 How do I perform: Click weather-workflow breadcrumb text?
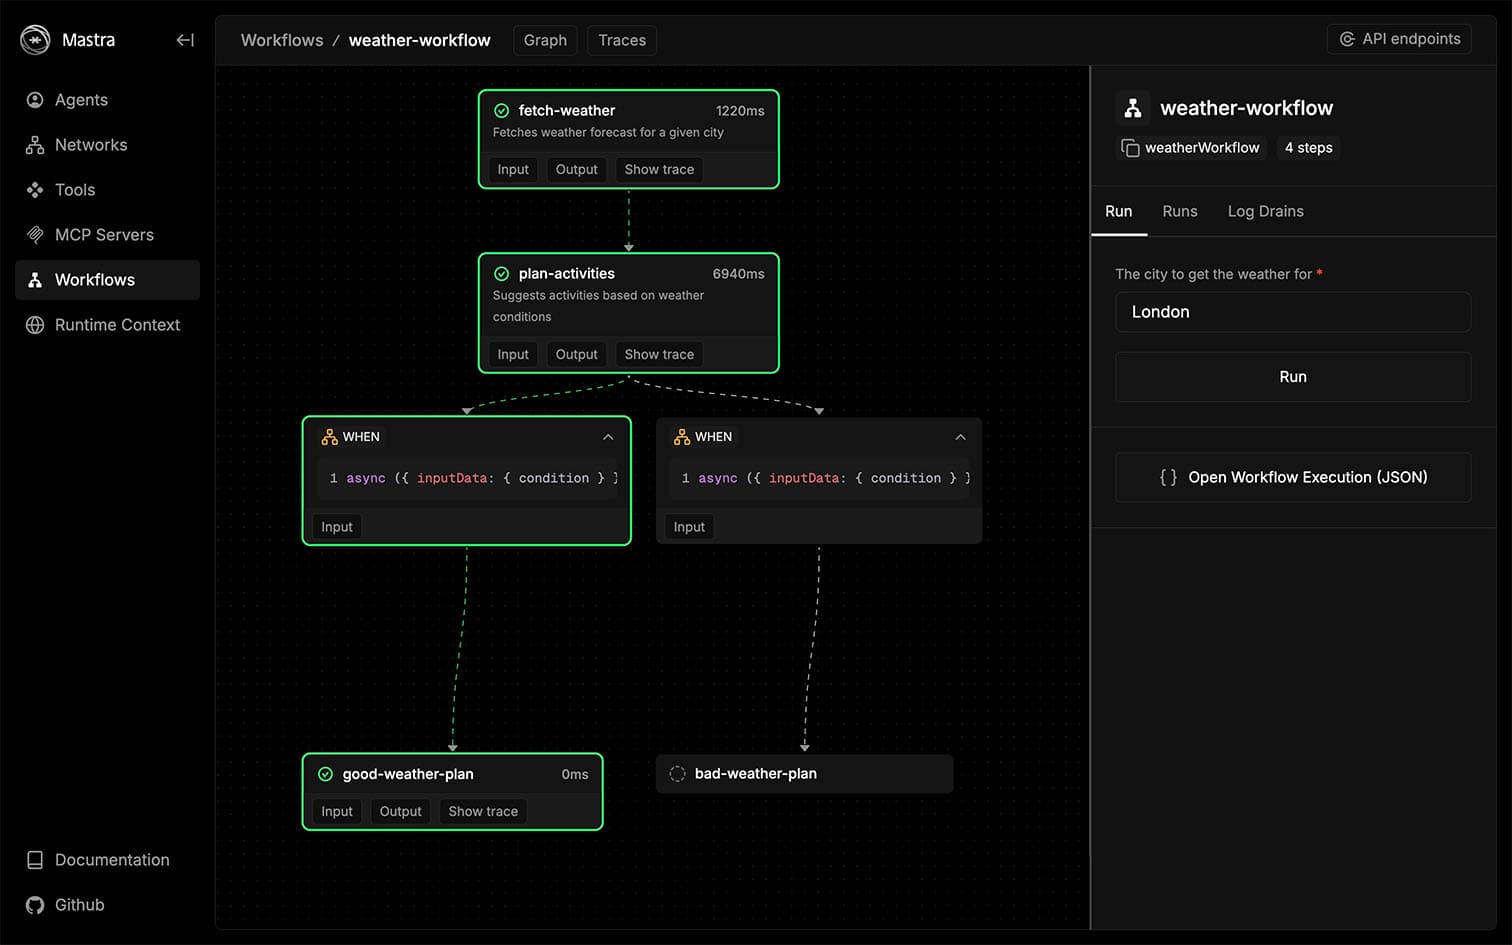419,40
